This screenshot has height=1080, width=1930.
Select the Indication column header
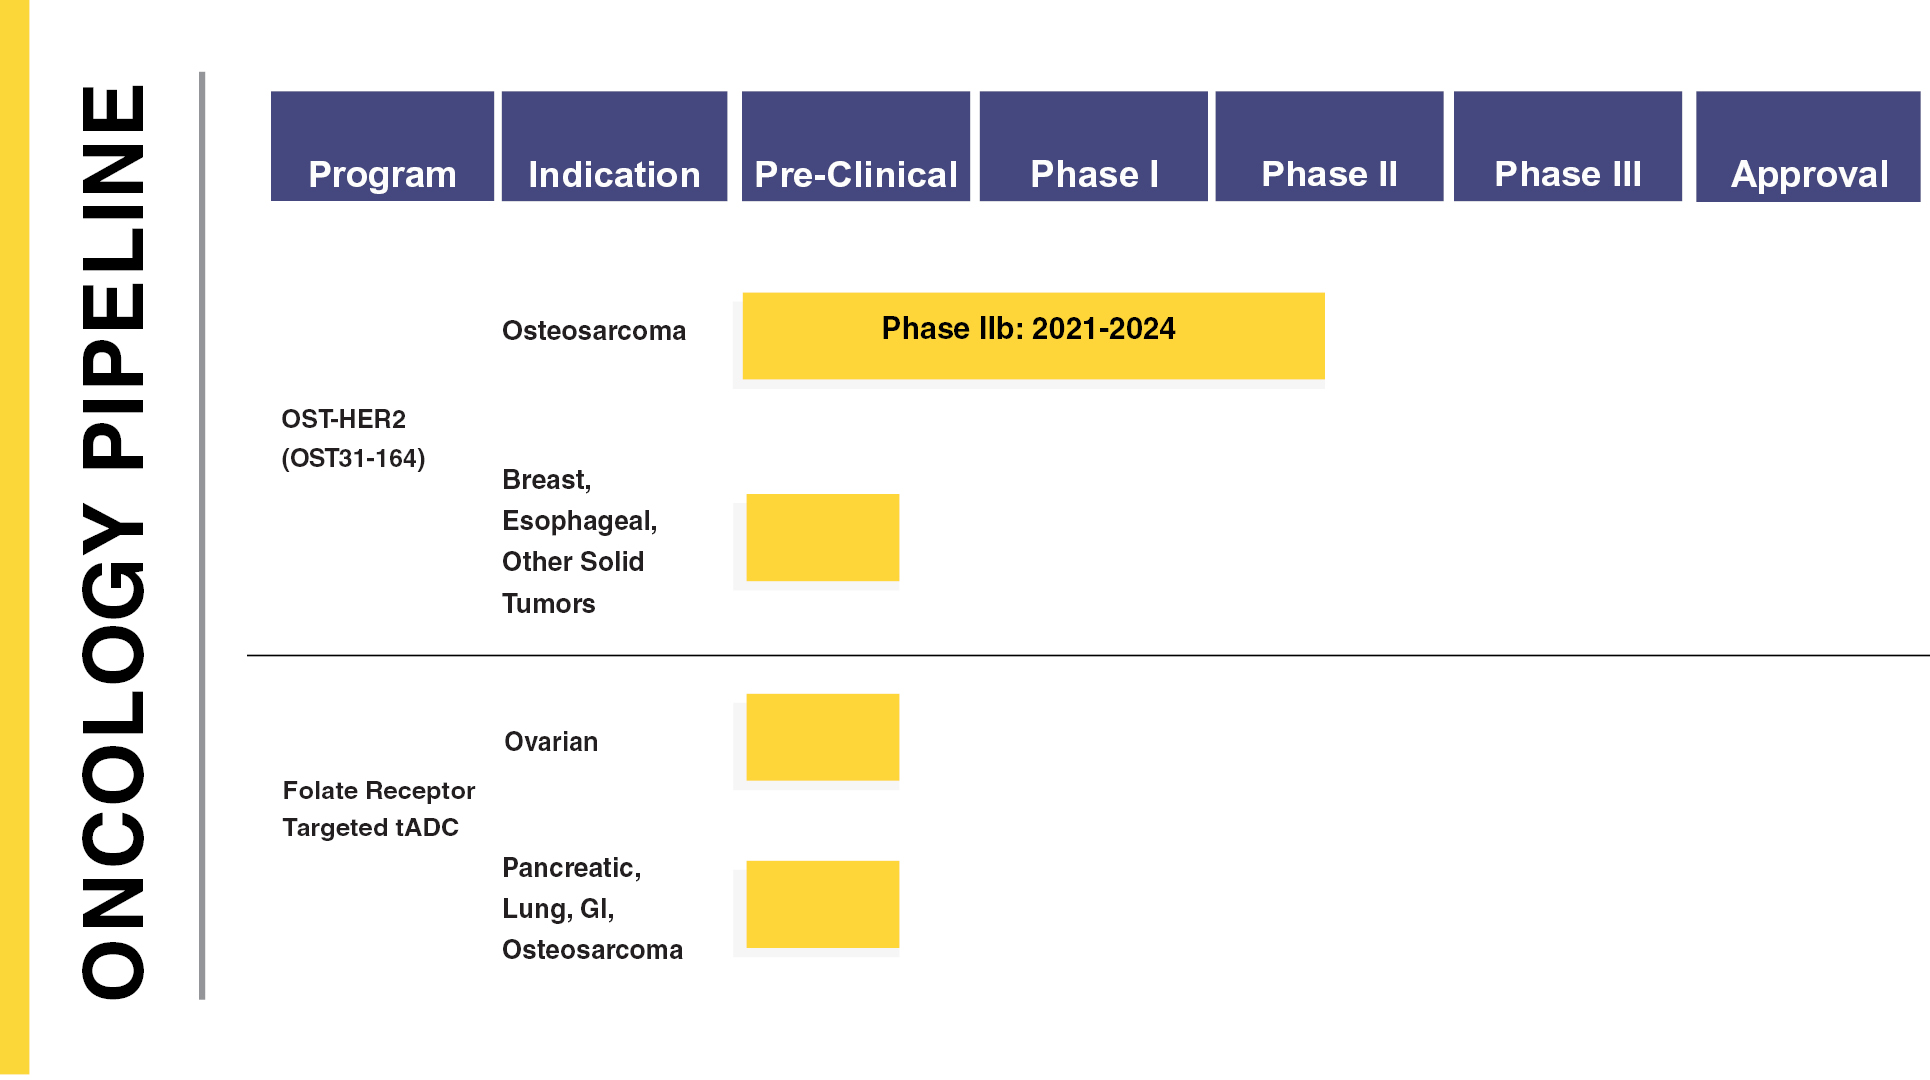614,146
